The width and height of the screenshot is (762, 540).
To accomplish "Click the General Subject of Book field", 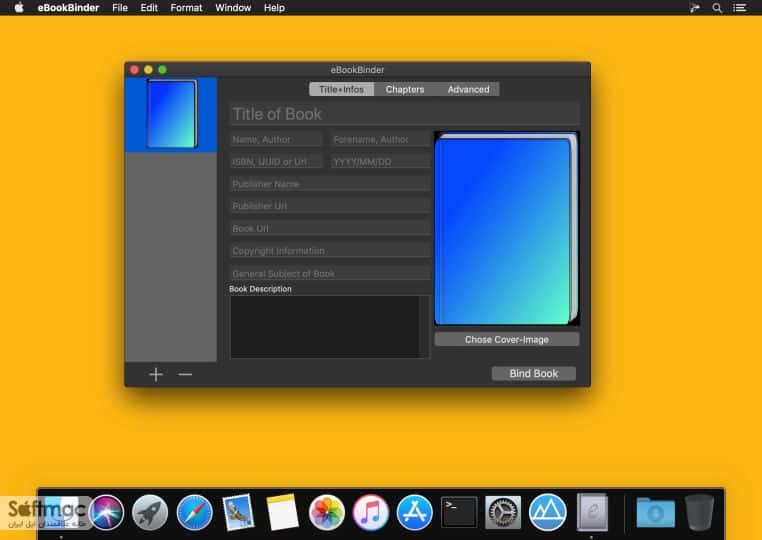I will 330,273.
